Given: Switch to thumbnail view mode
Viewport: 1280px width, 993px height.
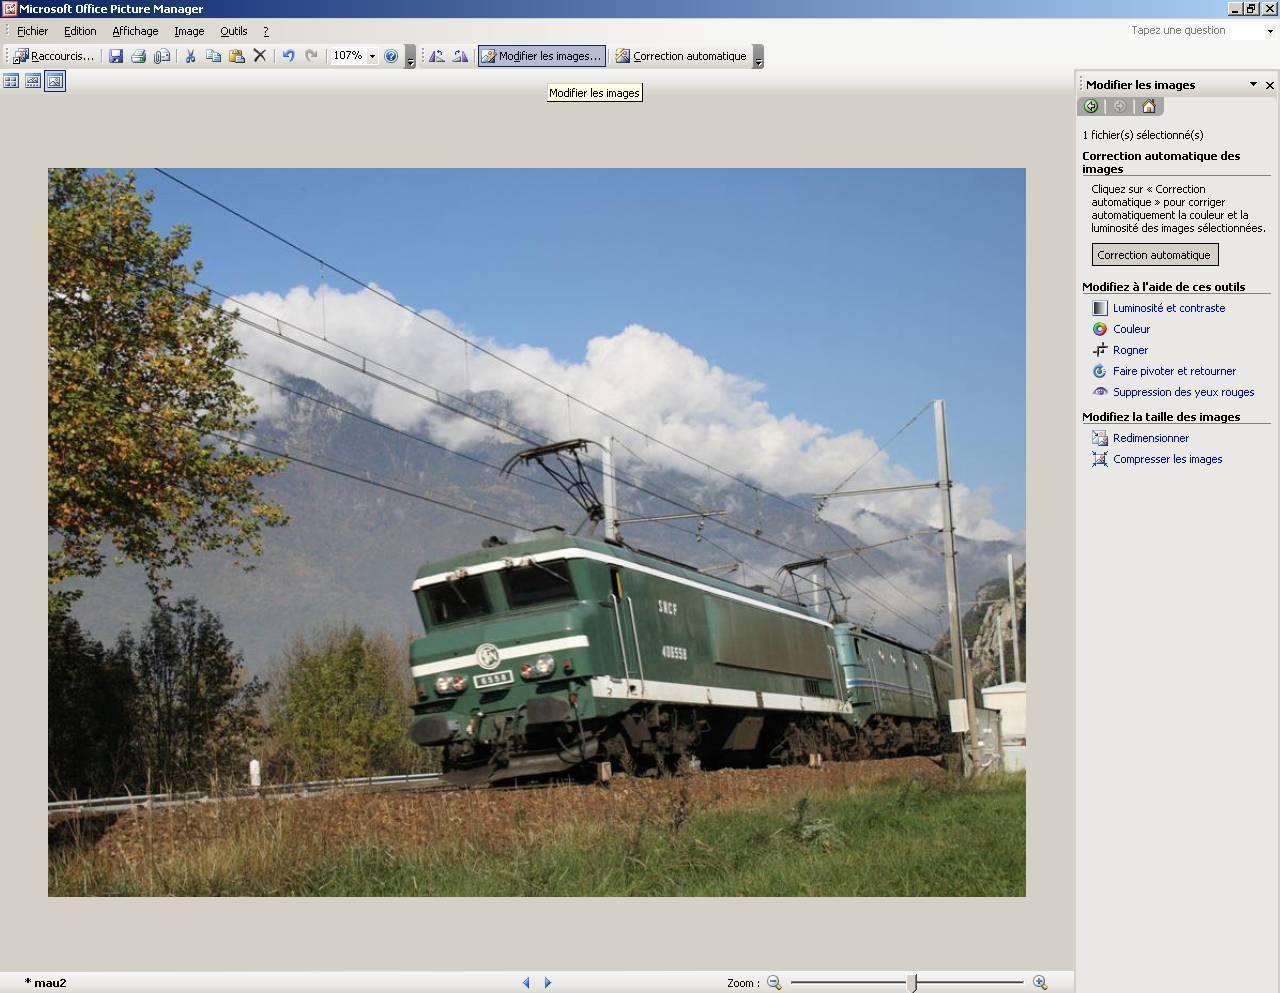Looking at the screenshot, I should 11,81.
